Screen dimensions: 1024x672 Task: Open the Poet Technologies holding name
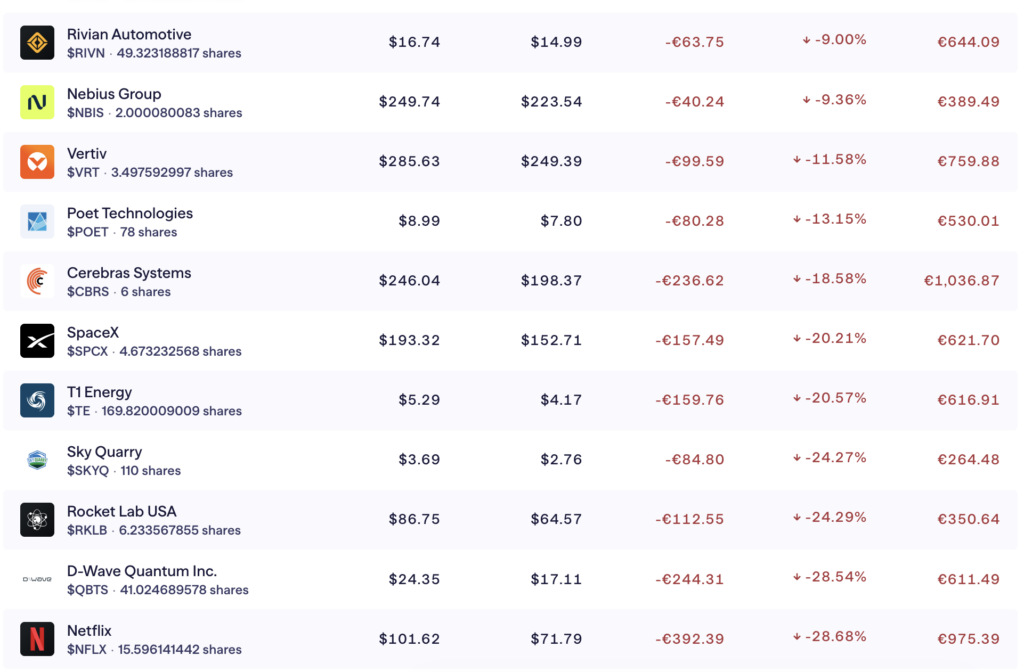pyautogui.click(x=130, y=214)
